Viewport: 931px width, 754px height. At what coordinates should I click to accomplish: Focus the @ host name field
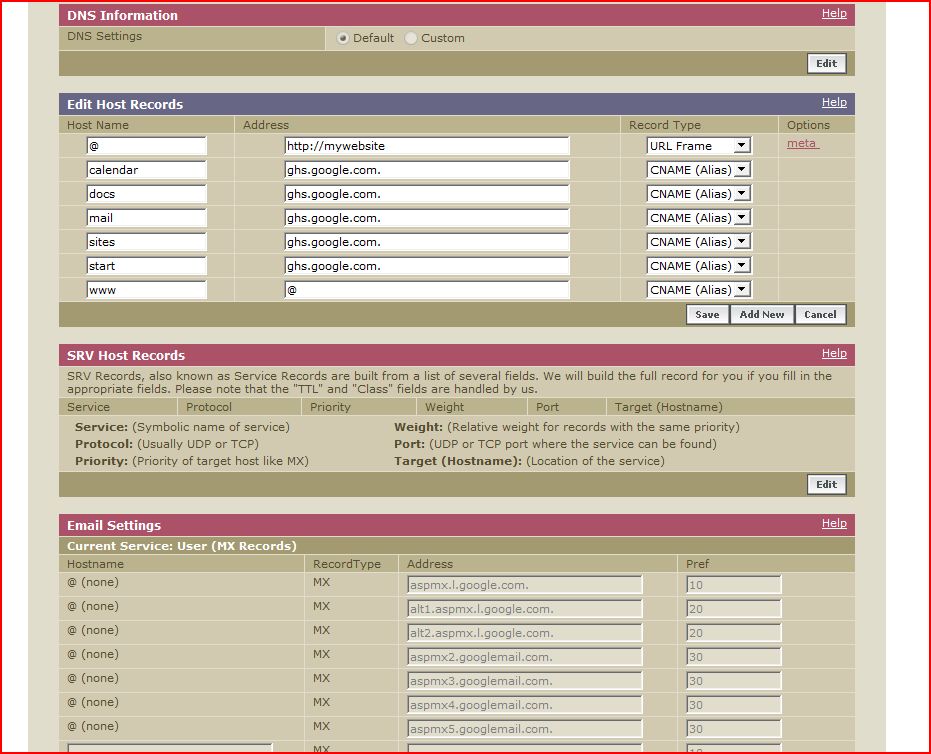click(147, 146)
